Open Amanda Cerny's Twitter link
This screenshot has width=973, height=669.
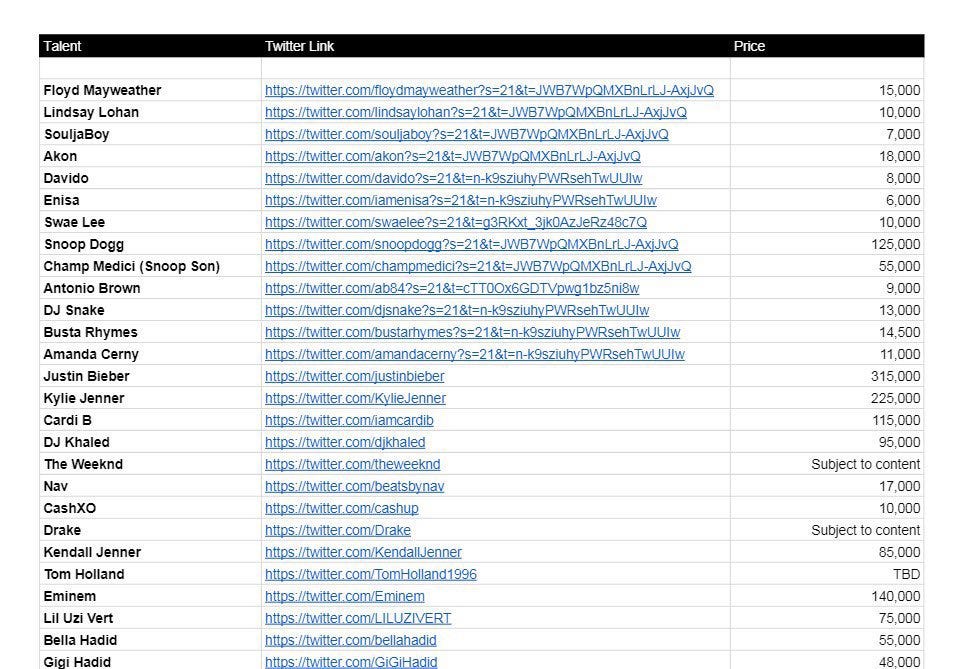click(475, 354)
